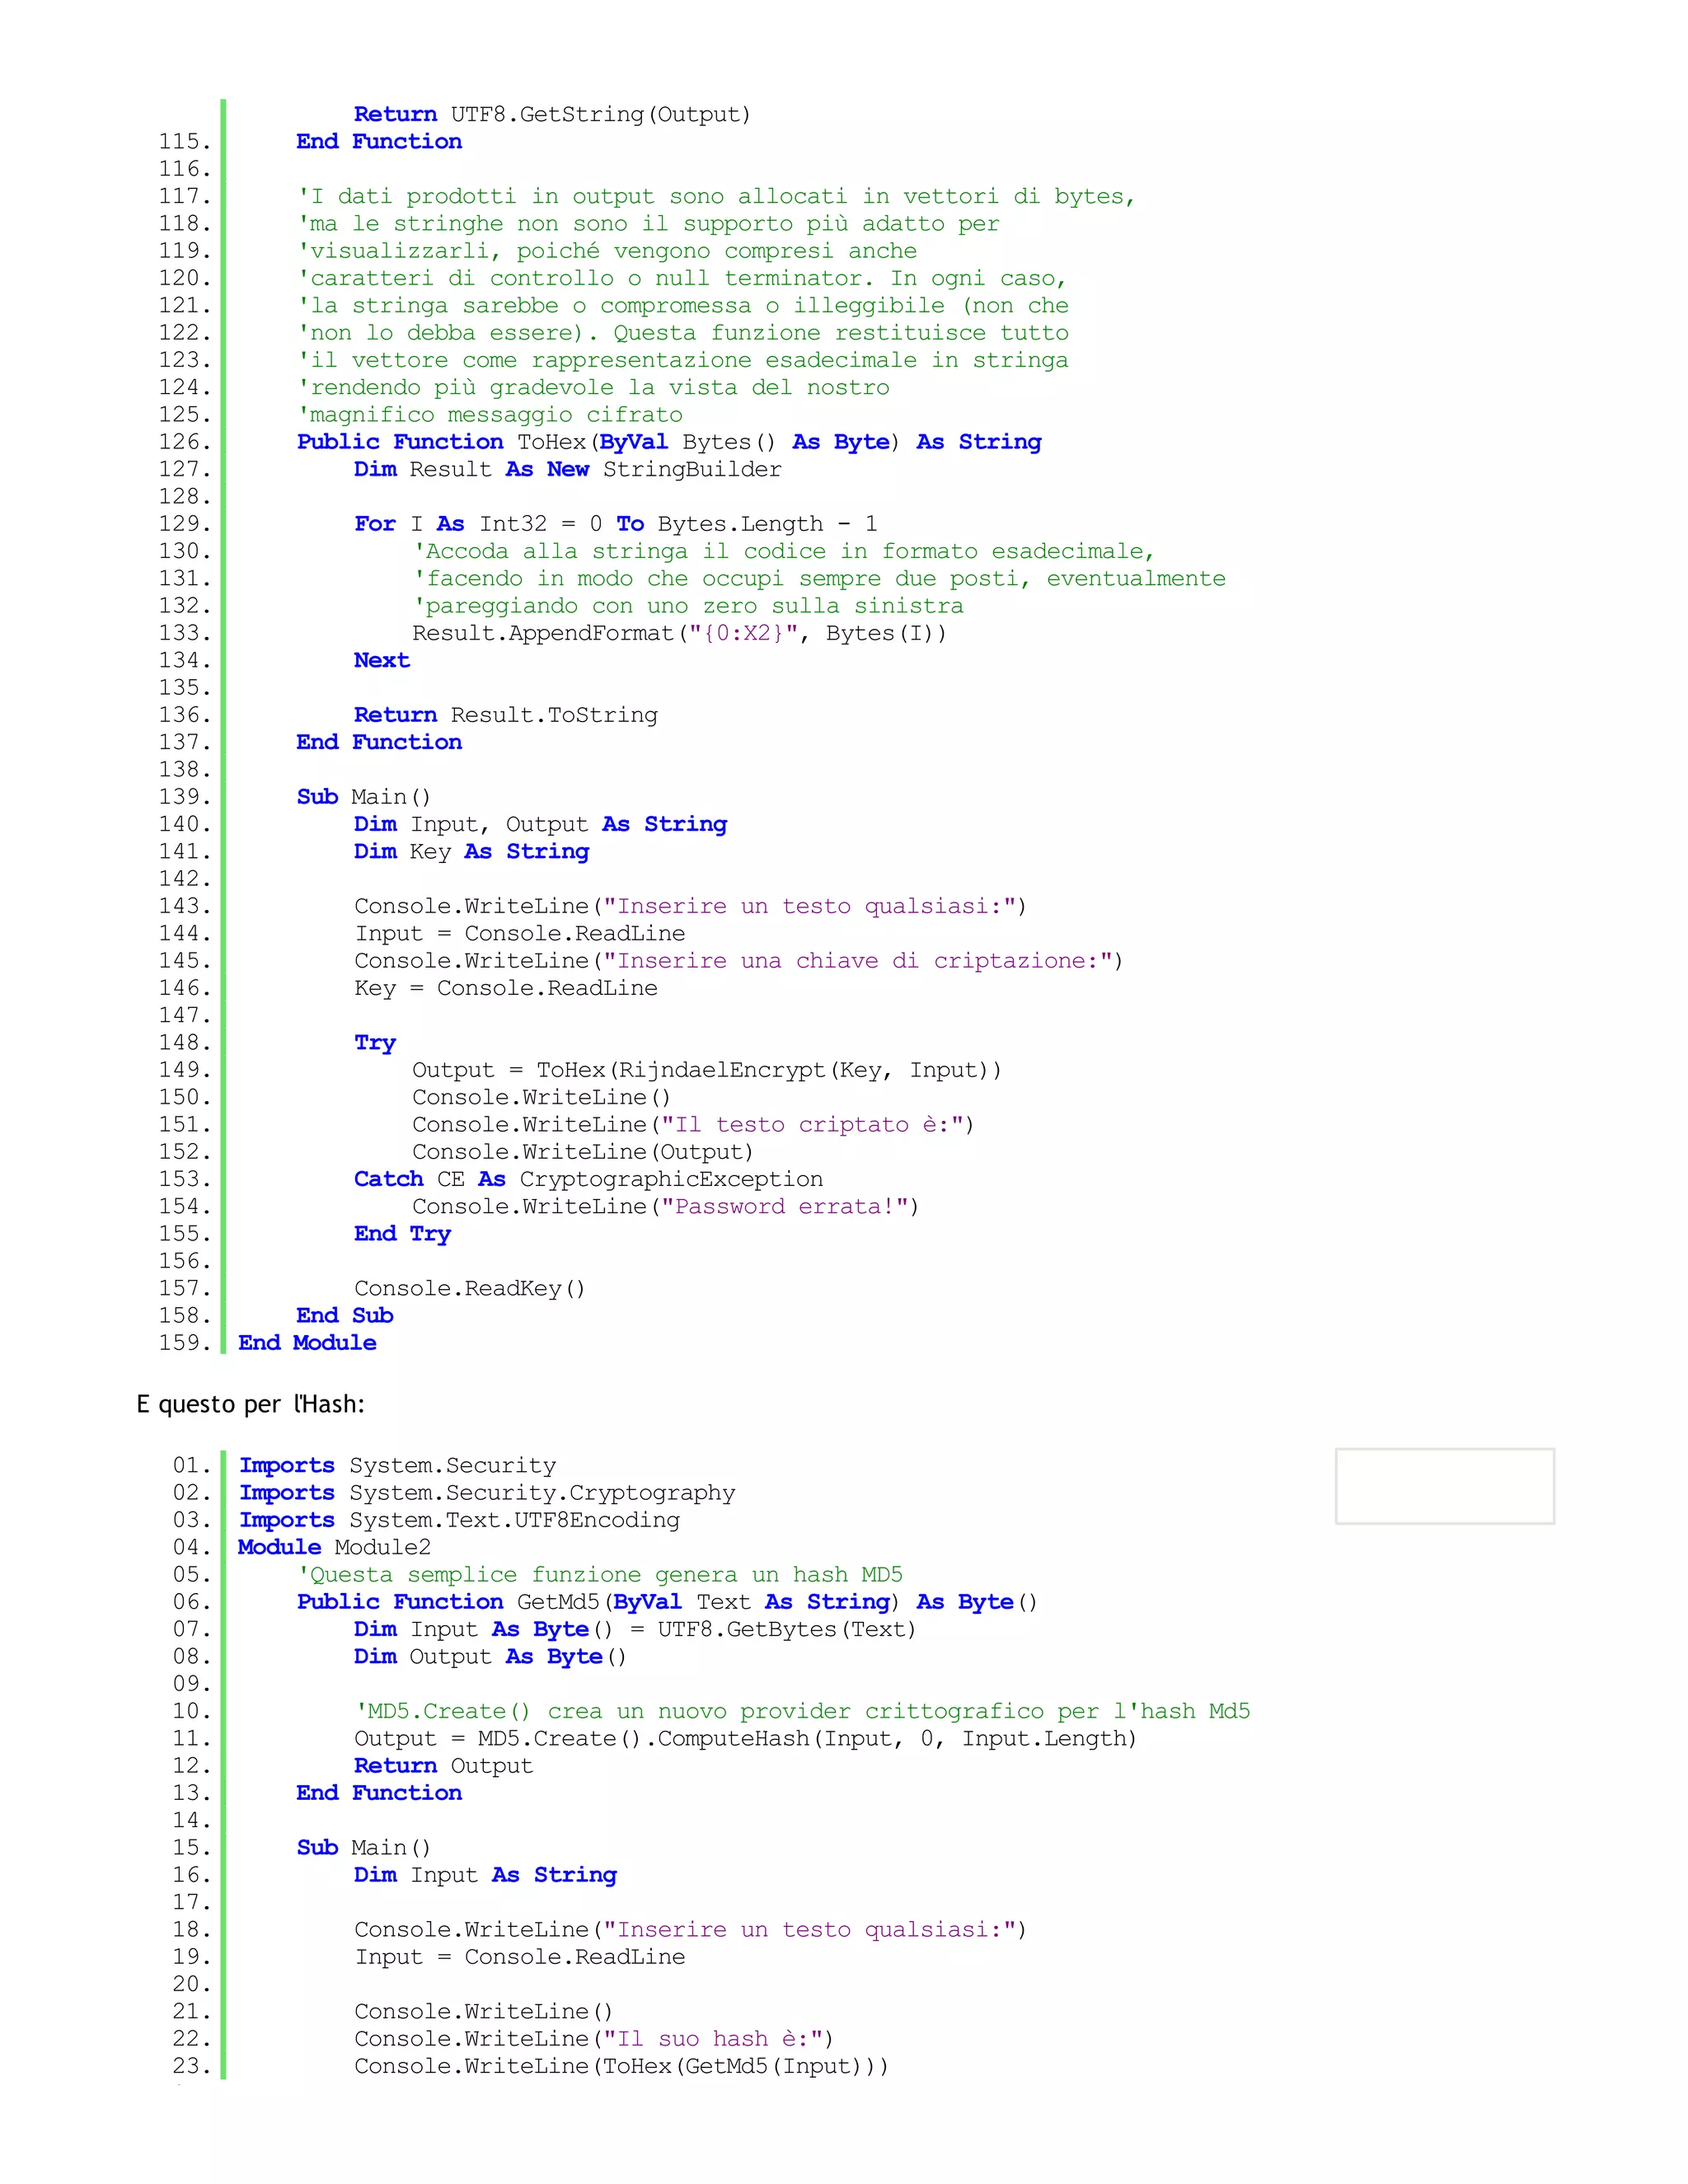Click line 143 'Inserire un testo qualsiasi:' WriteLine
This screenshot has width=1688, height=2184.
pyautogui.click(x=690, y=906)
